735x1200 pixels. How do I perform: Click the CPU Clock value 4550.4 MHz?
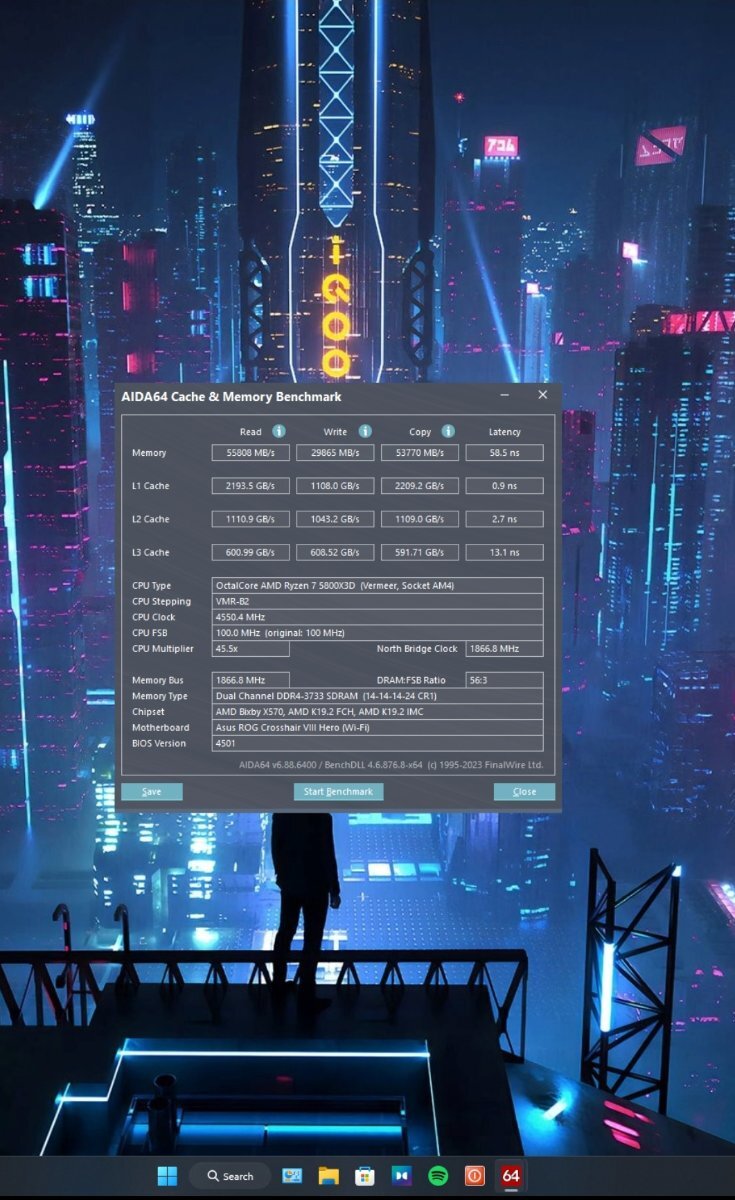pyautogui.click(x=378, y=617)
